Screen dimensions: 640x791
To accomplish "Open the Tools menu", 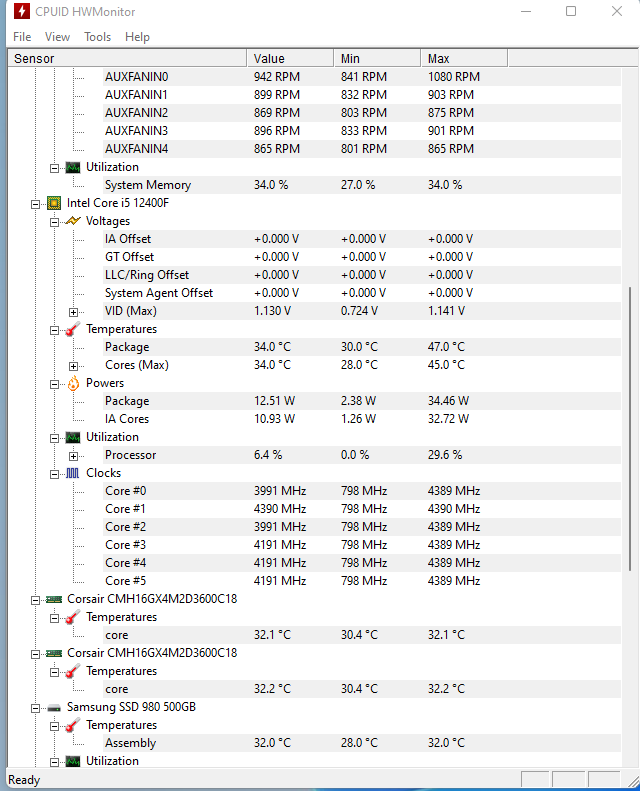I will [97, 37].
